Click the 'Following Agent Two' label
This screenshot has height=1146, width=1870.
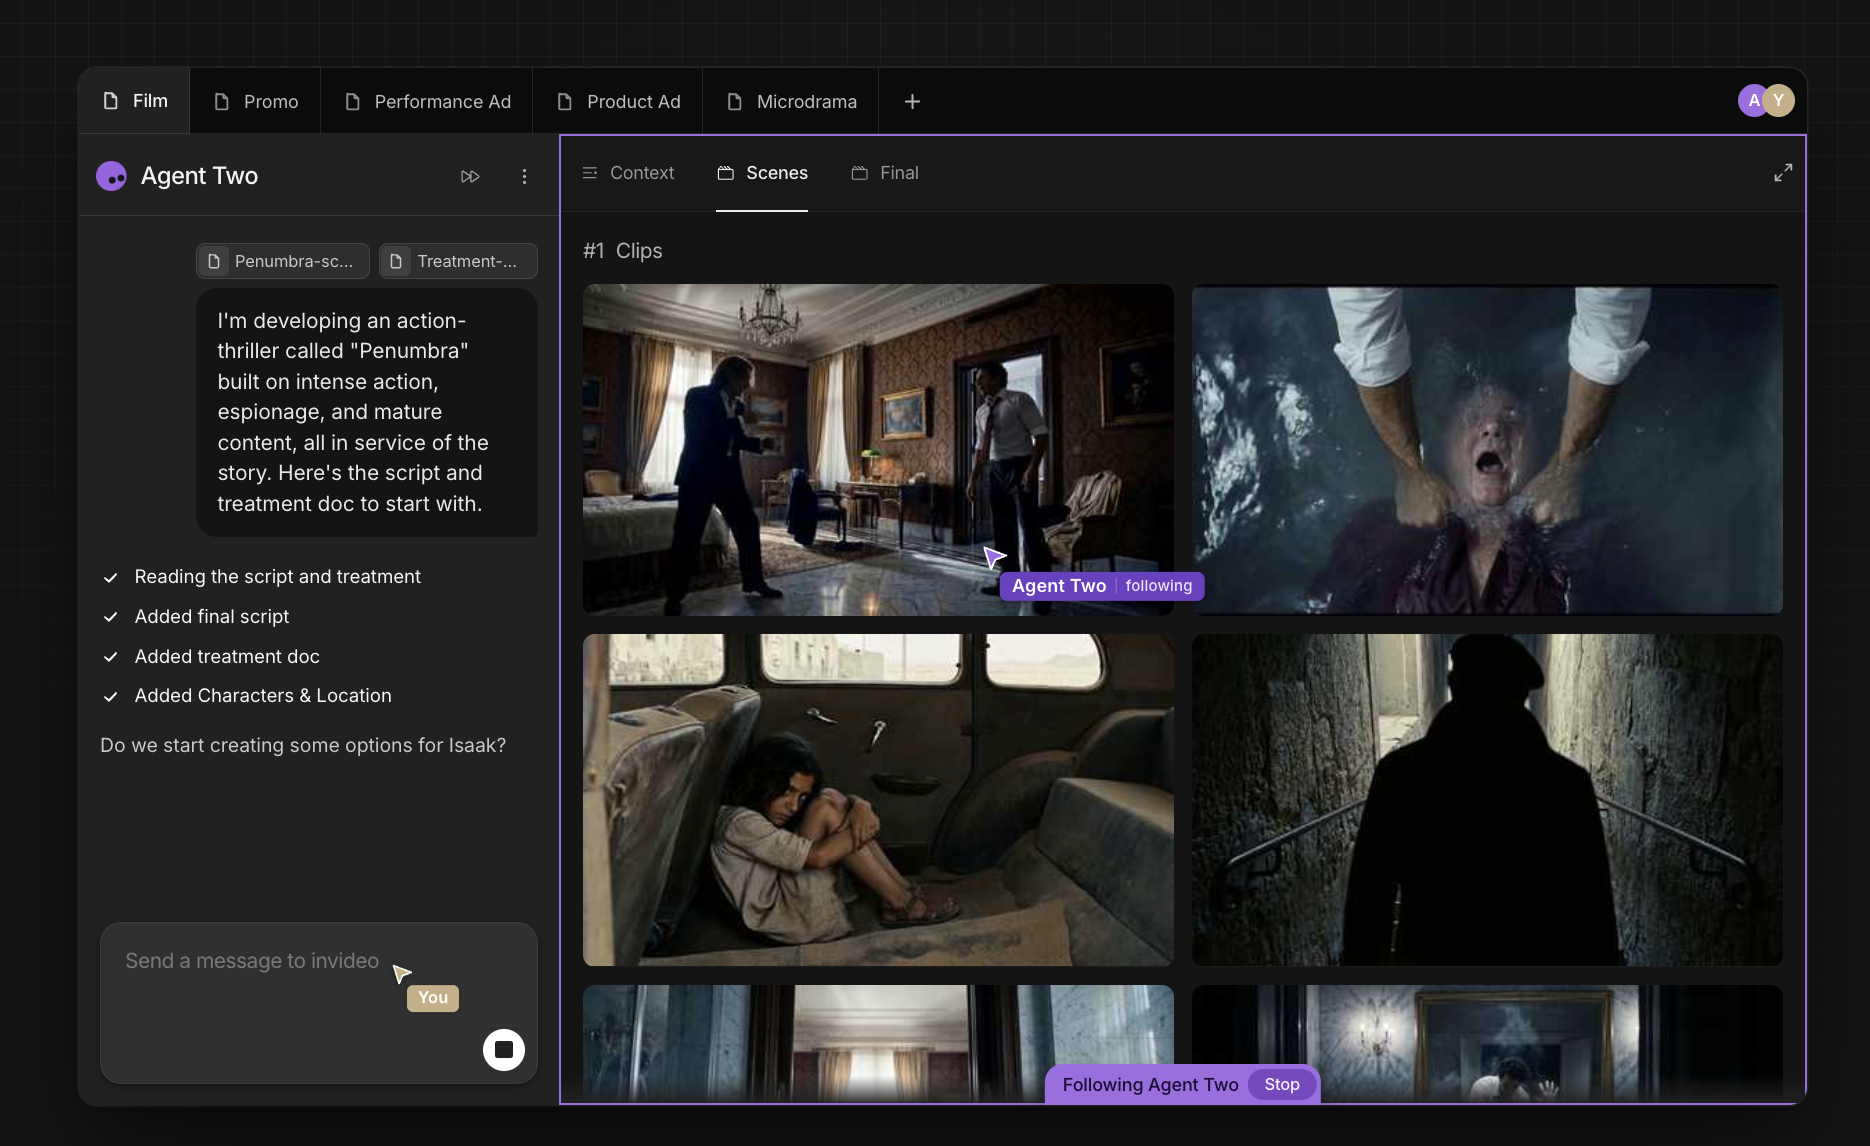[1150, 1085]
